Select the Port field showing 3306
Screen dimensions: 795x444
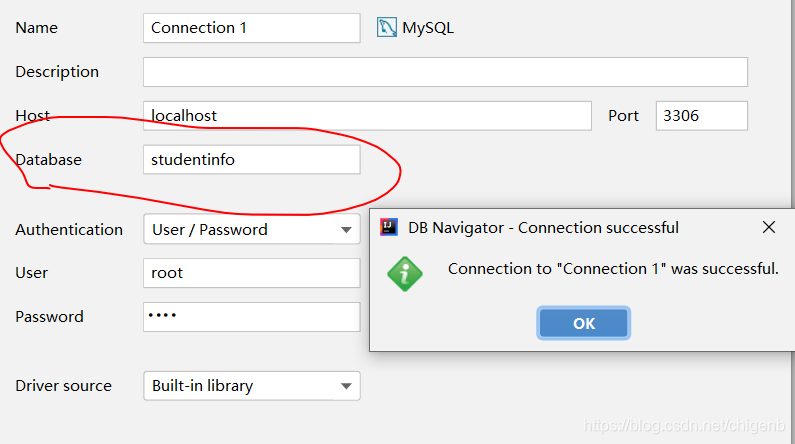(x=701, y=116)
